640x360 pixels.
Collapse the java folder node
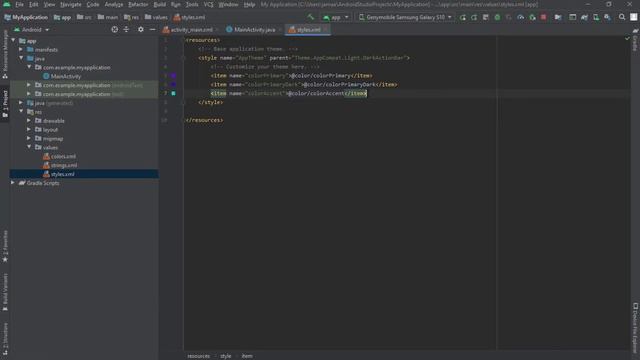21,58
